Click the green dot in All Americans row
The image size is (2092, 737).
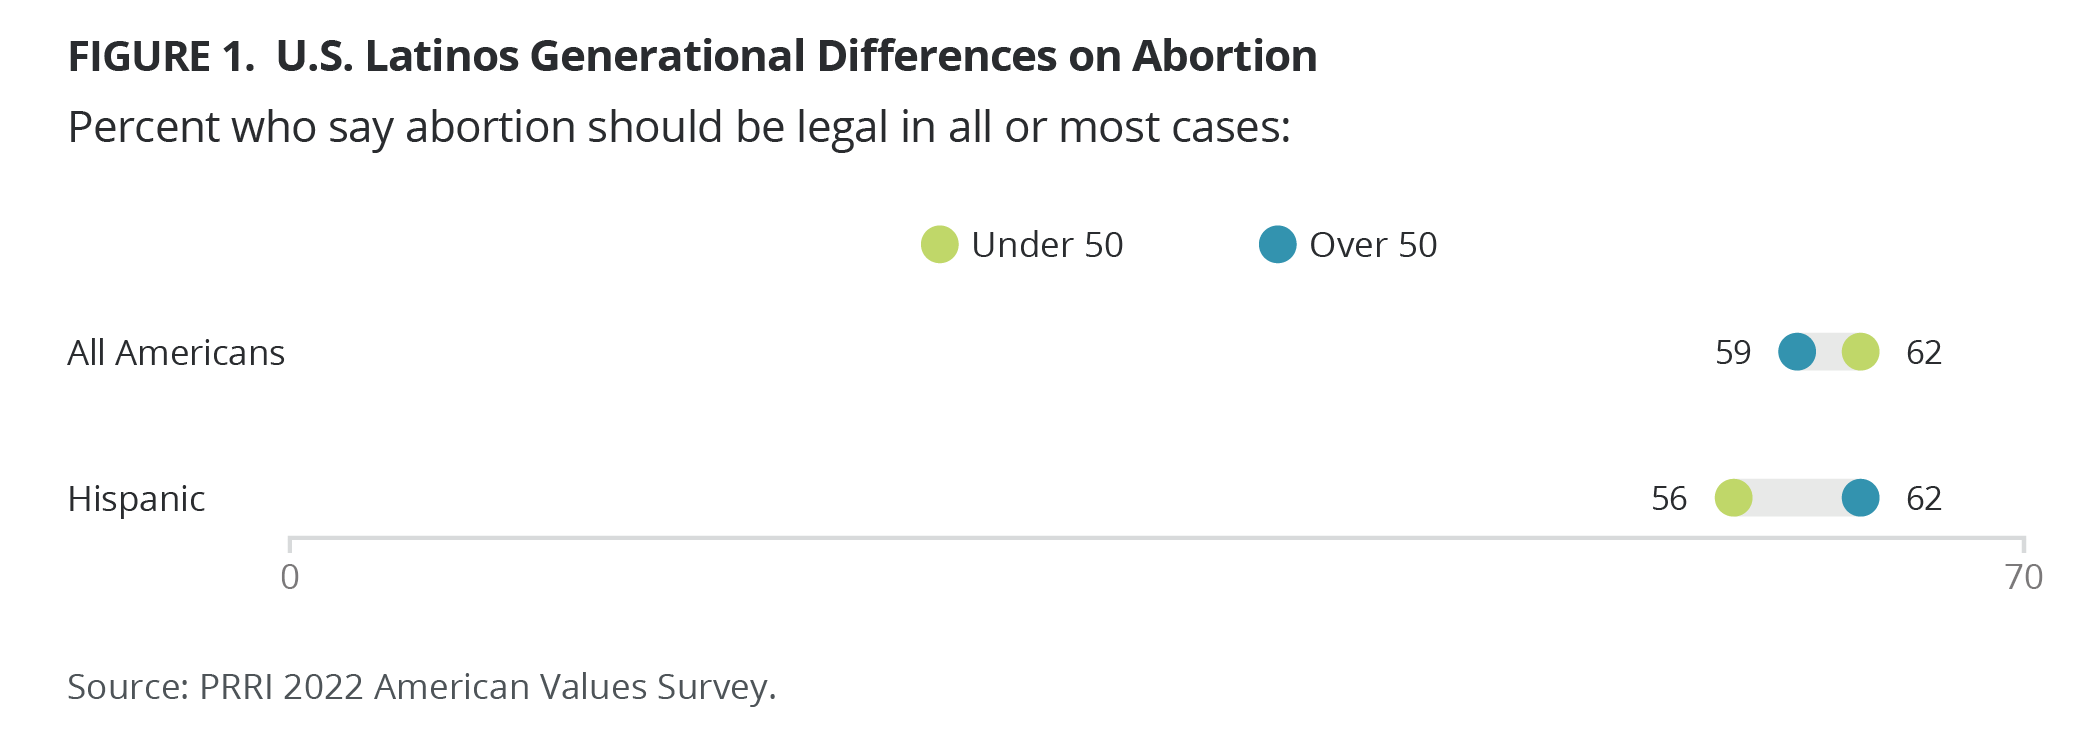tap(1860, 352)
